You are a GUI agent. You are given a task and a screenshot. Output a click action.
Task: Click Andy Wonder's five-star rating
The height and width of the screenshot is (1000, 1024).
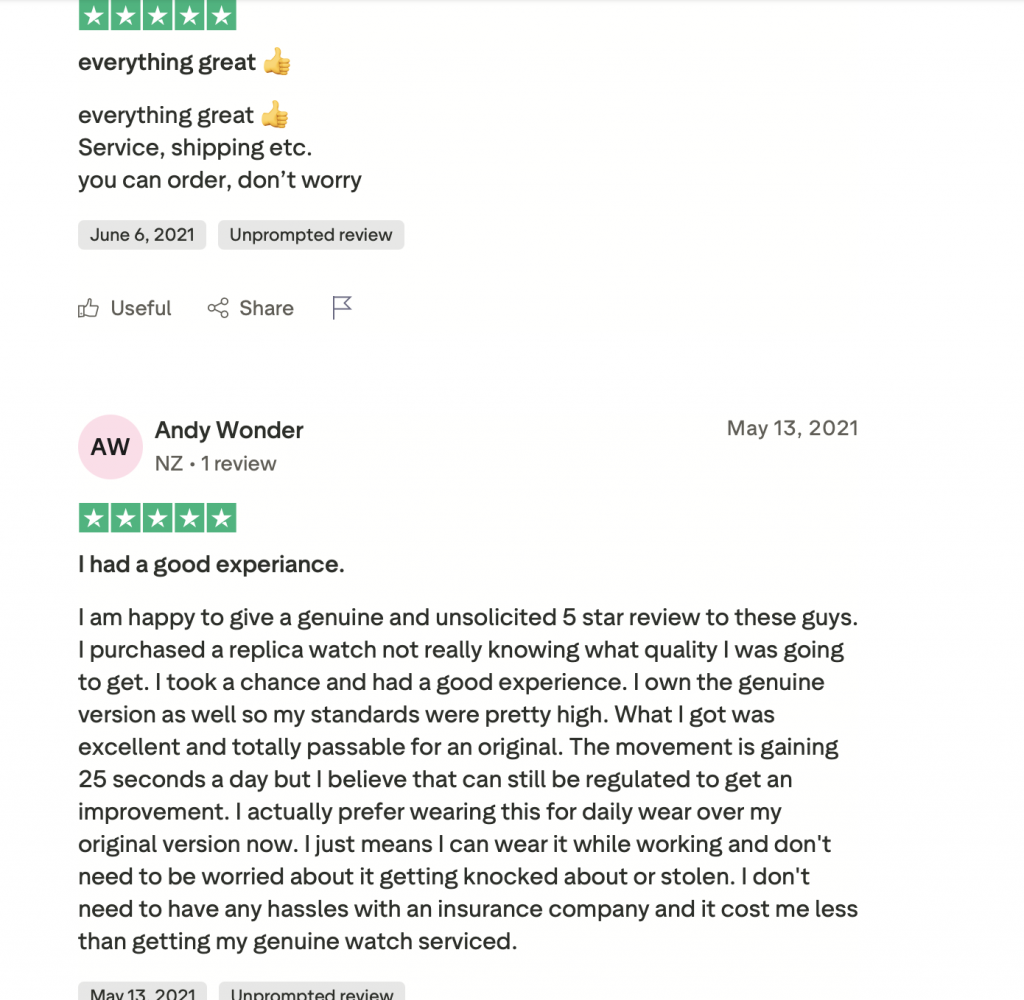pyautogui.click(x=157, y=518)
